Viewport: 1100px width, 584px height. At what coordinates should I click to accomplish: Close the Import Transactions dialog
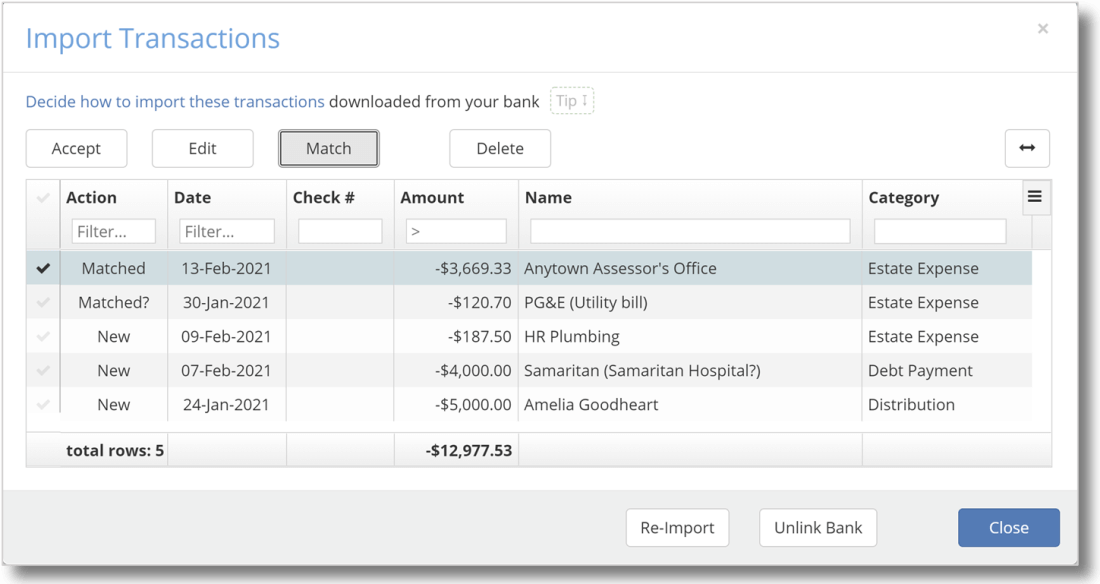tap(1008, 527)
